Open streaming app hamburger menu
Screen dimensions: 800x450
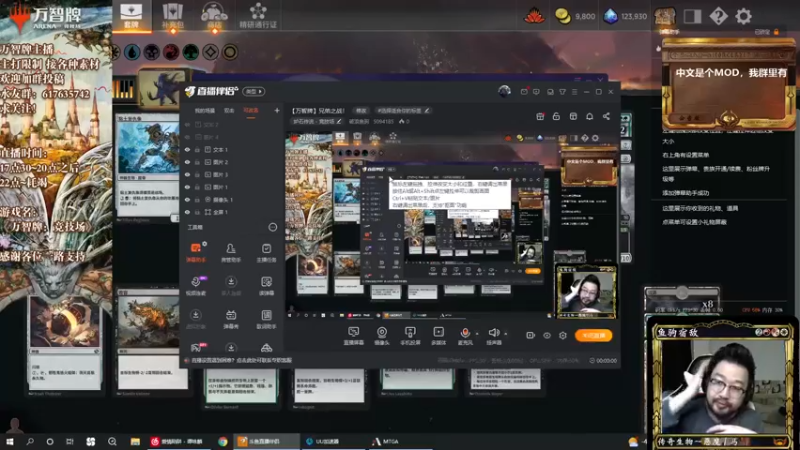pyautogui.click(x=574, y=92)
